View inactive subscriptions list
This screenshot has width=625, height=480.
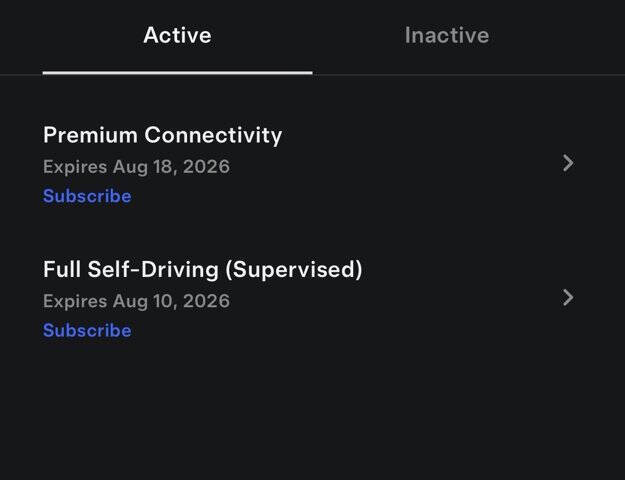pos(447,35)
